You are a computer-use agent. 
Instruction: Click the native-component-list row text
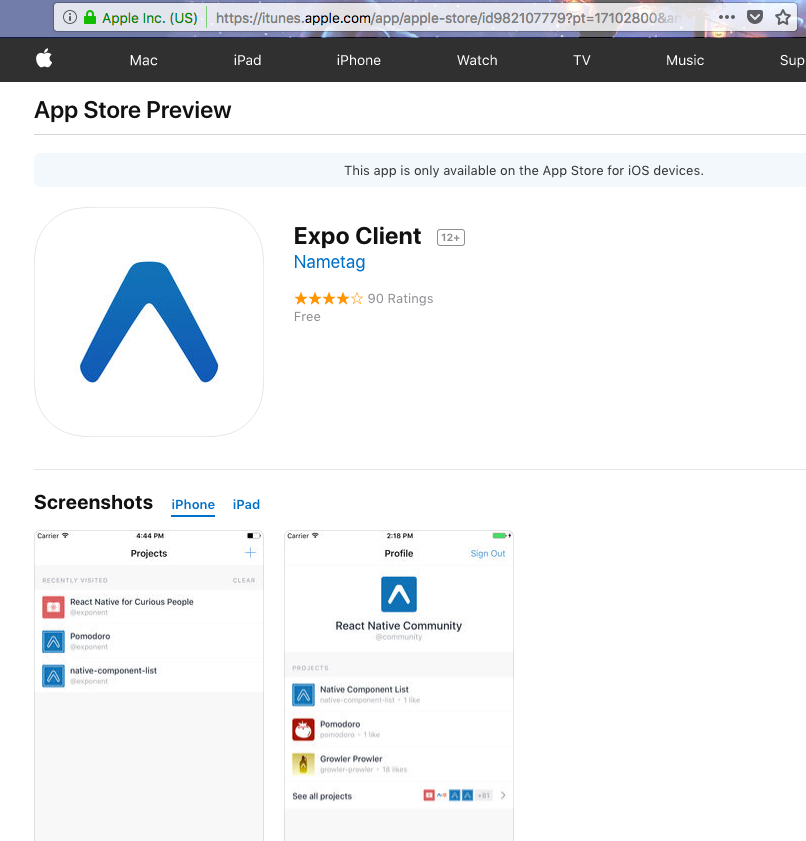point(113,670)
